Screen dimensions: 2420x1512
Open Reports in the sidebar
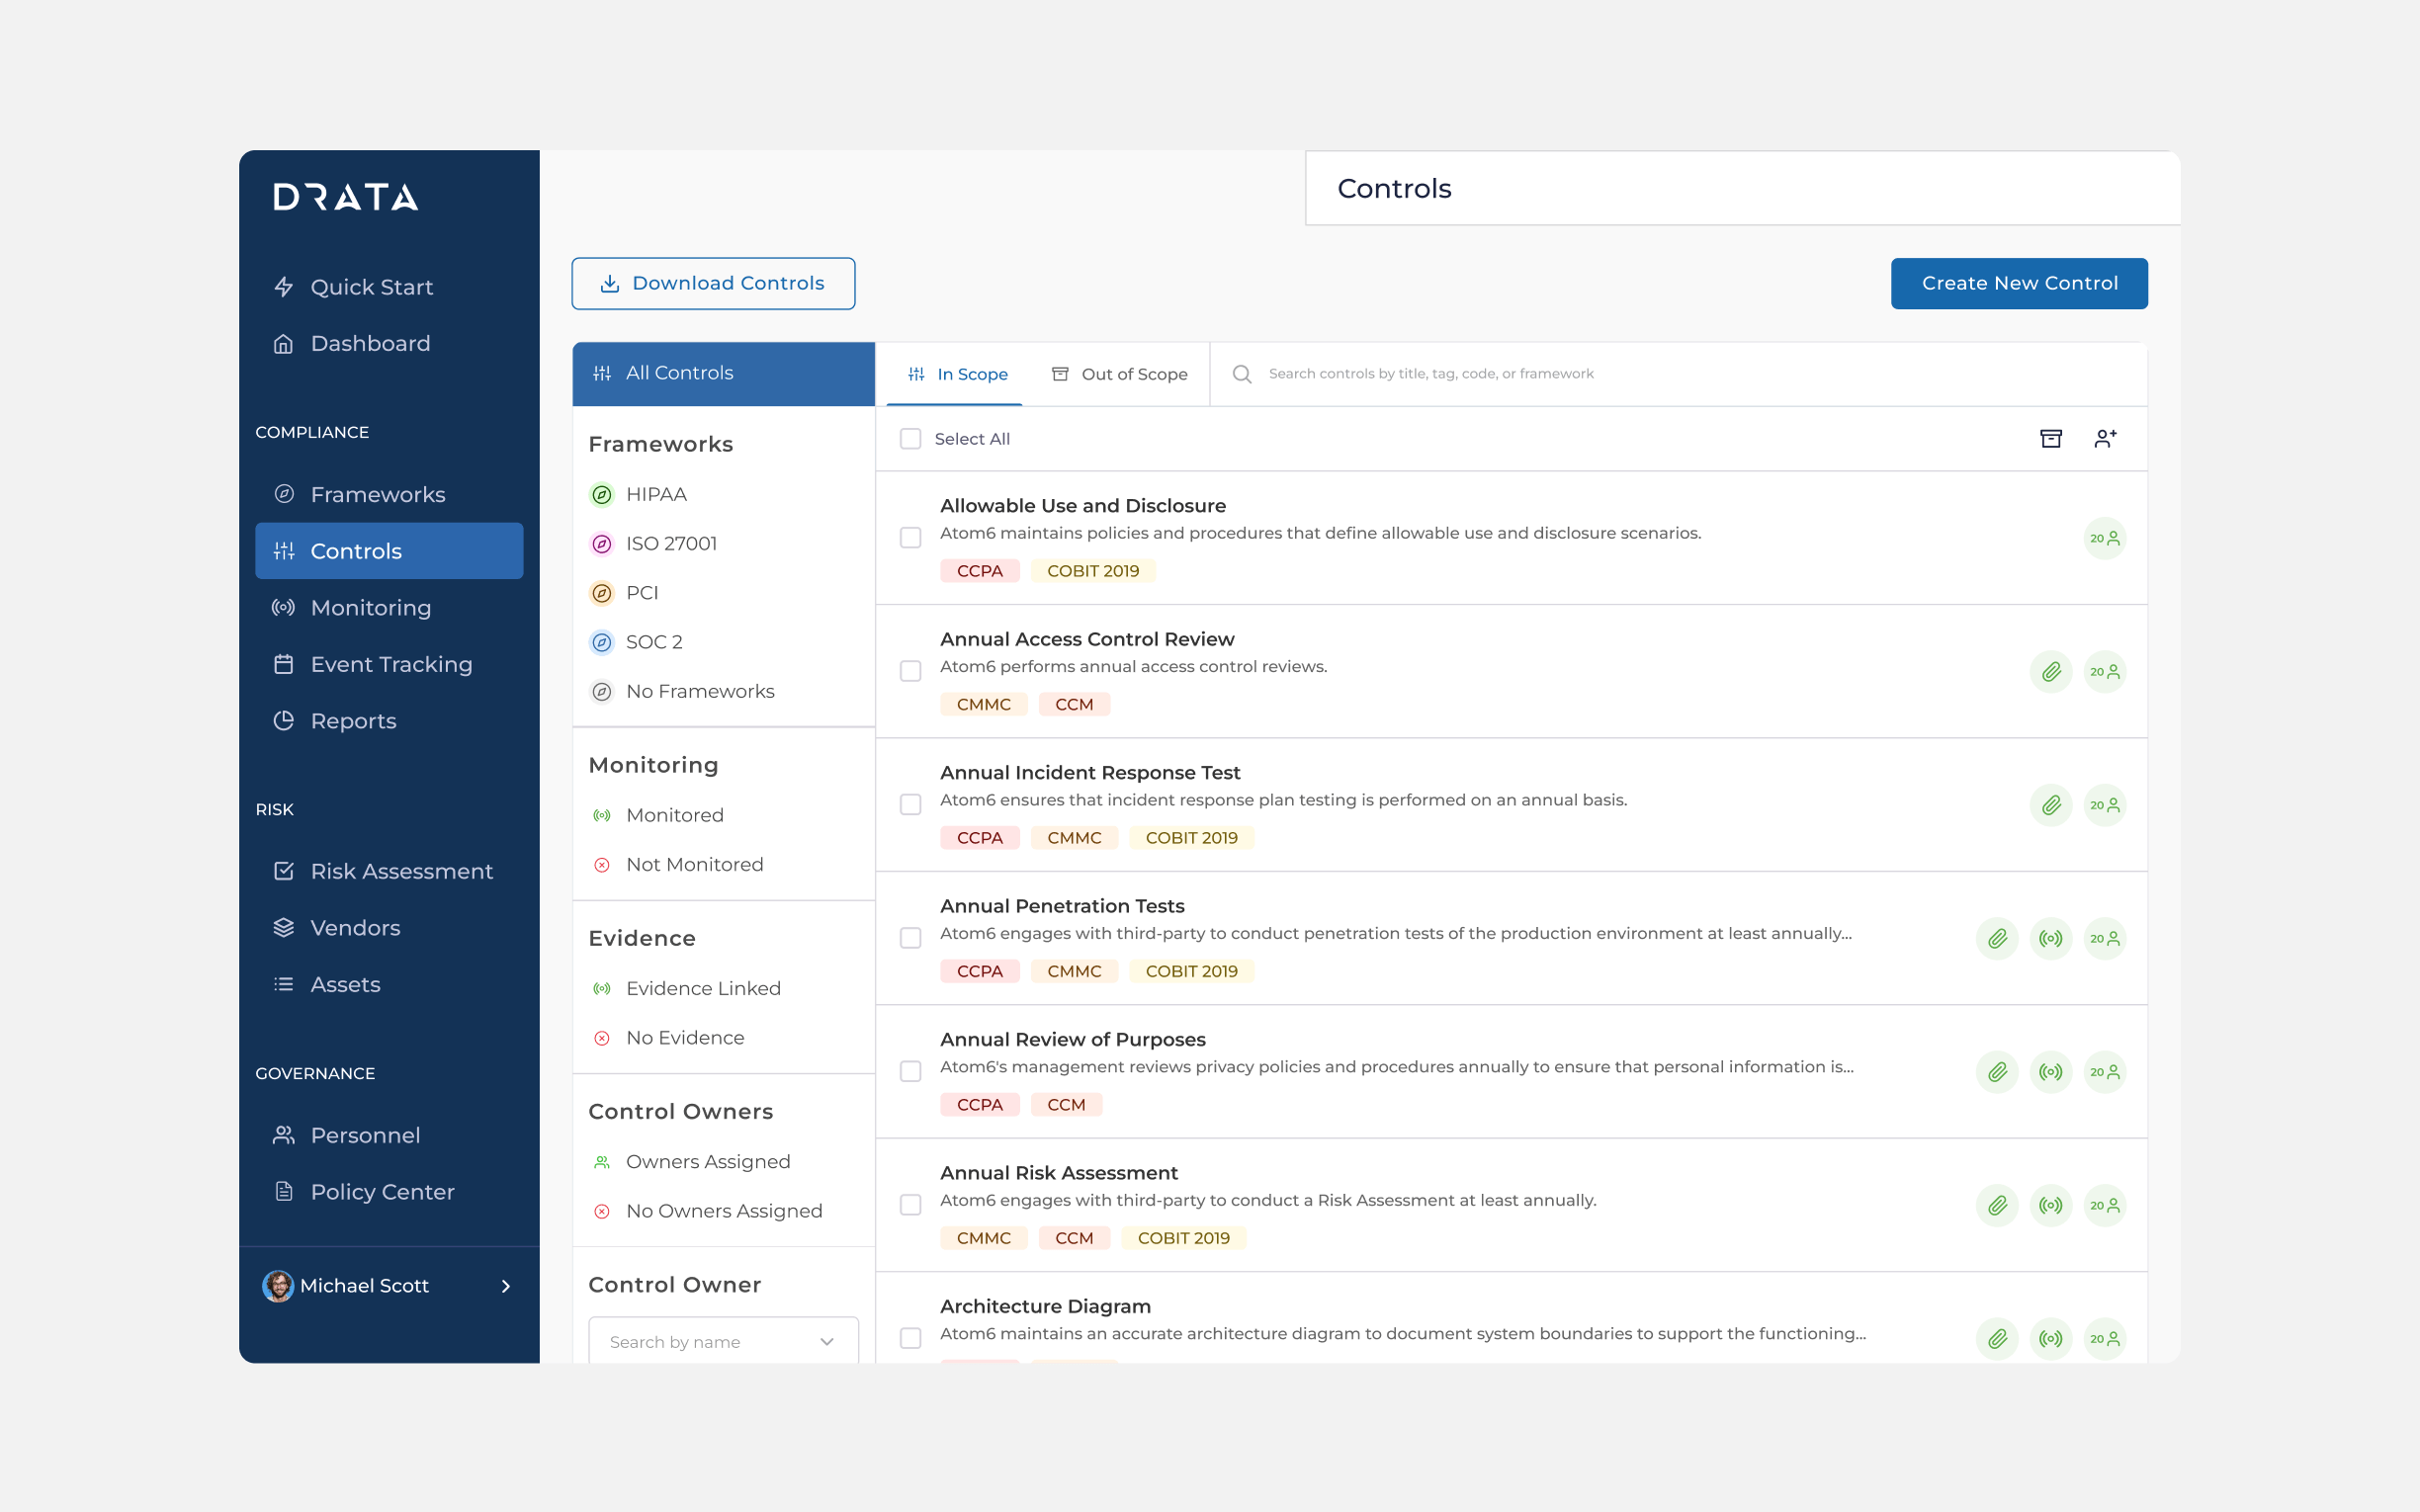tap(389, 721)
